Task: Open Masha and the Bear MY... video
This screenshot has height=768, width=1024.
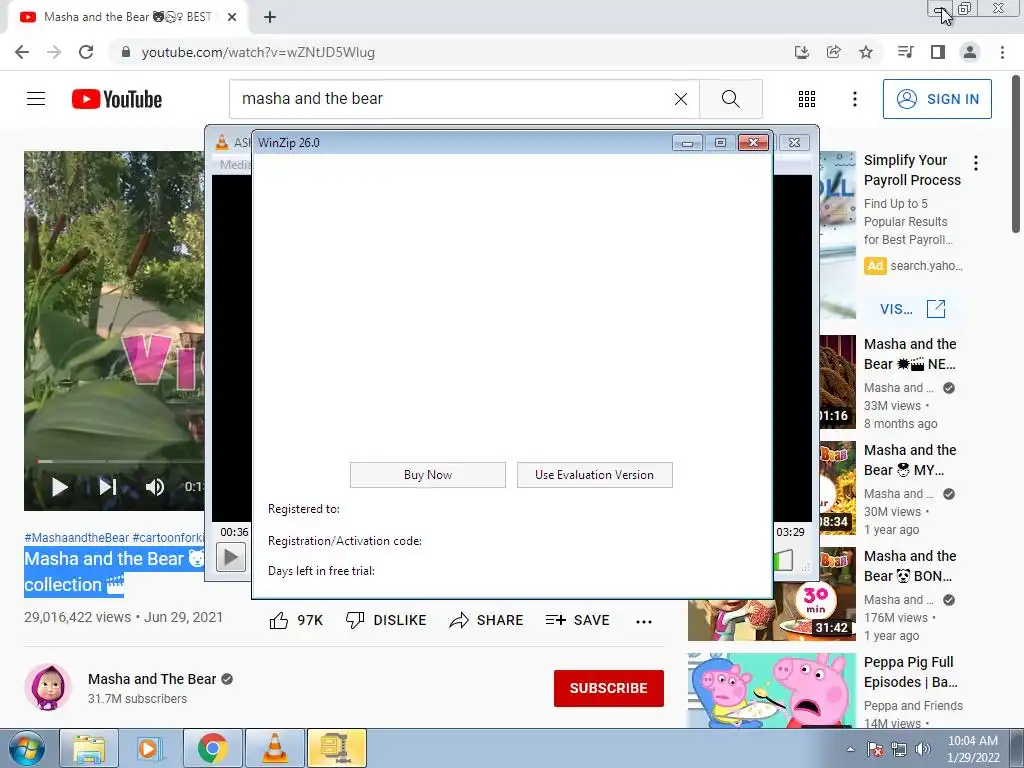Action: (910, 460)
